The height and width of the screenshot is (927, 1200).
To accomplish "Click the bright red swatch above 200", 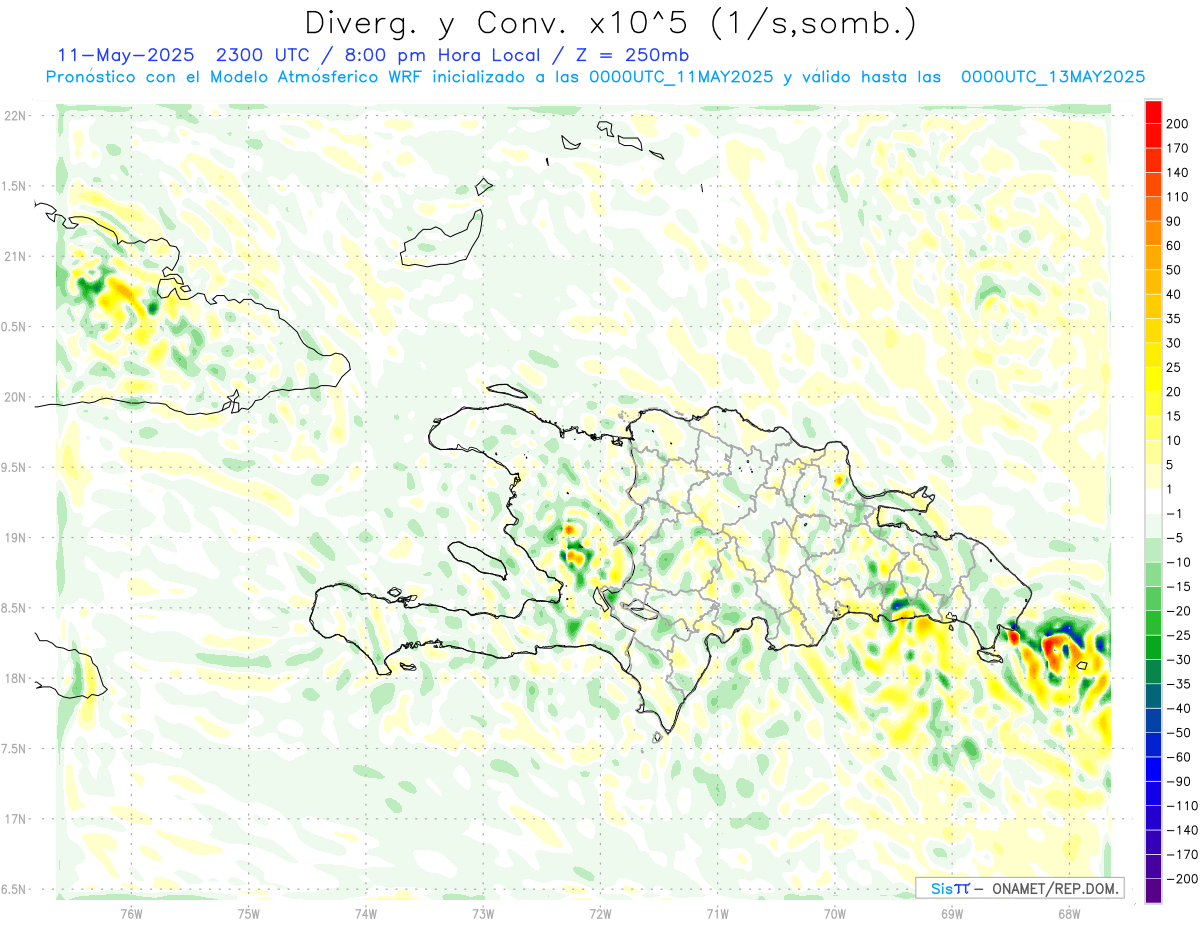I will pos(1153,111).
